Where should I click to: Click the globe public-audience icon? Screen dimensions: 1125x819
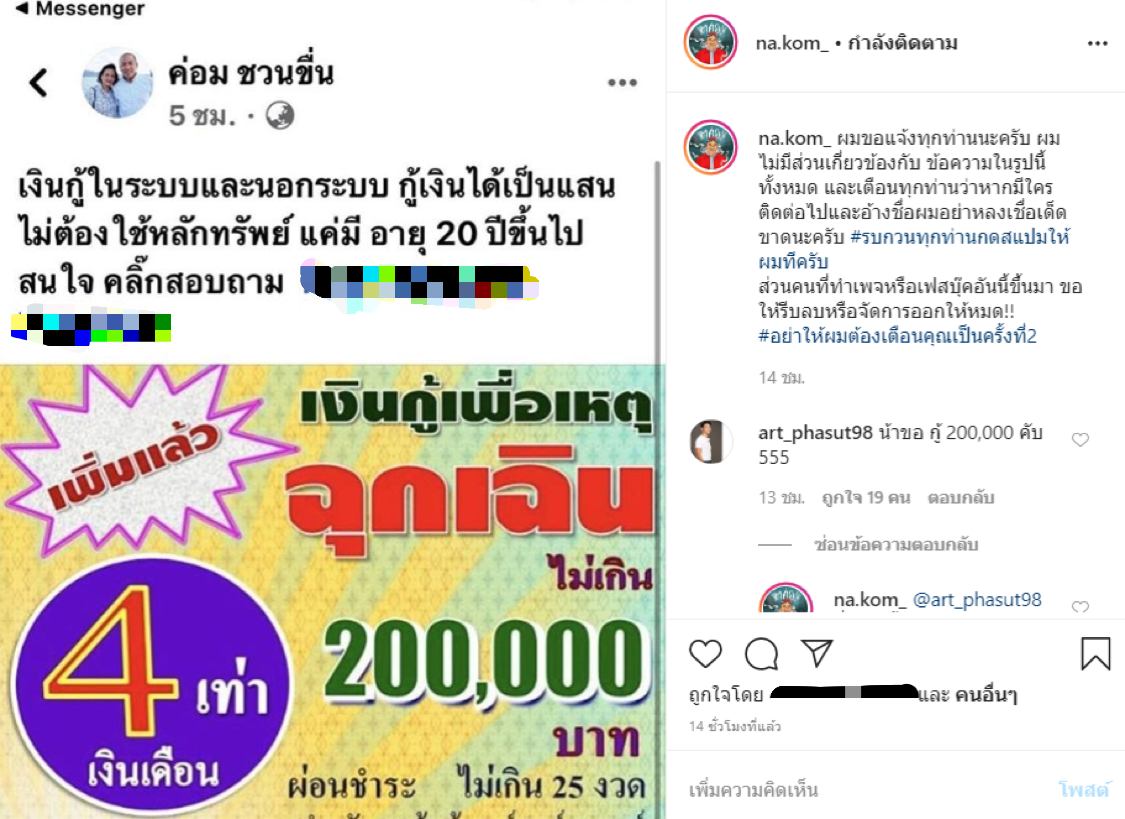280,115
